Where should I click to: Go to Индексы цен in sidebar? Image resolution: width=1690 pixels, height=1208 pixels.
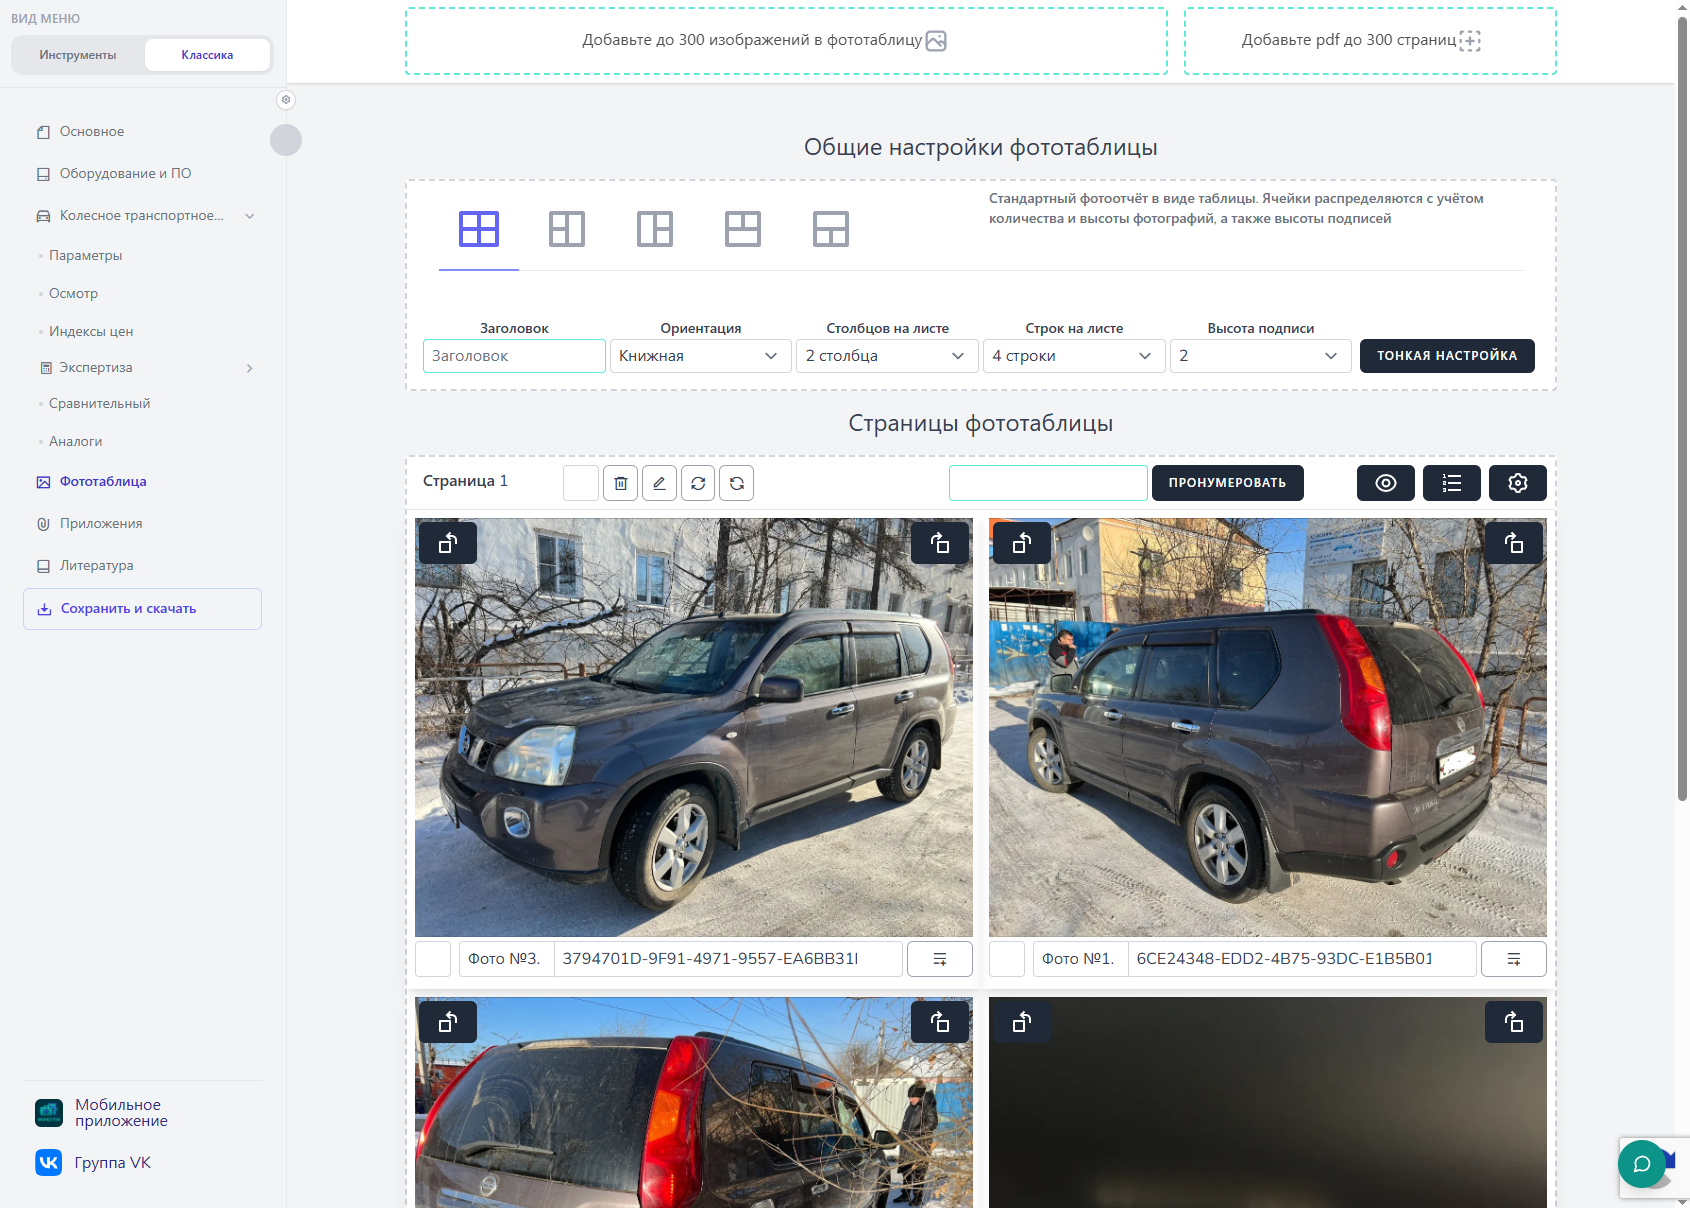pyautogui.click(x=91, y=332)
